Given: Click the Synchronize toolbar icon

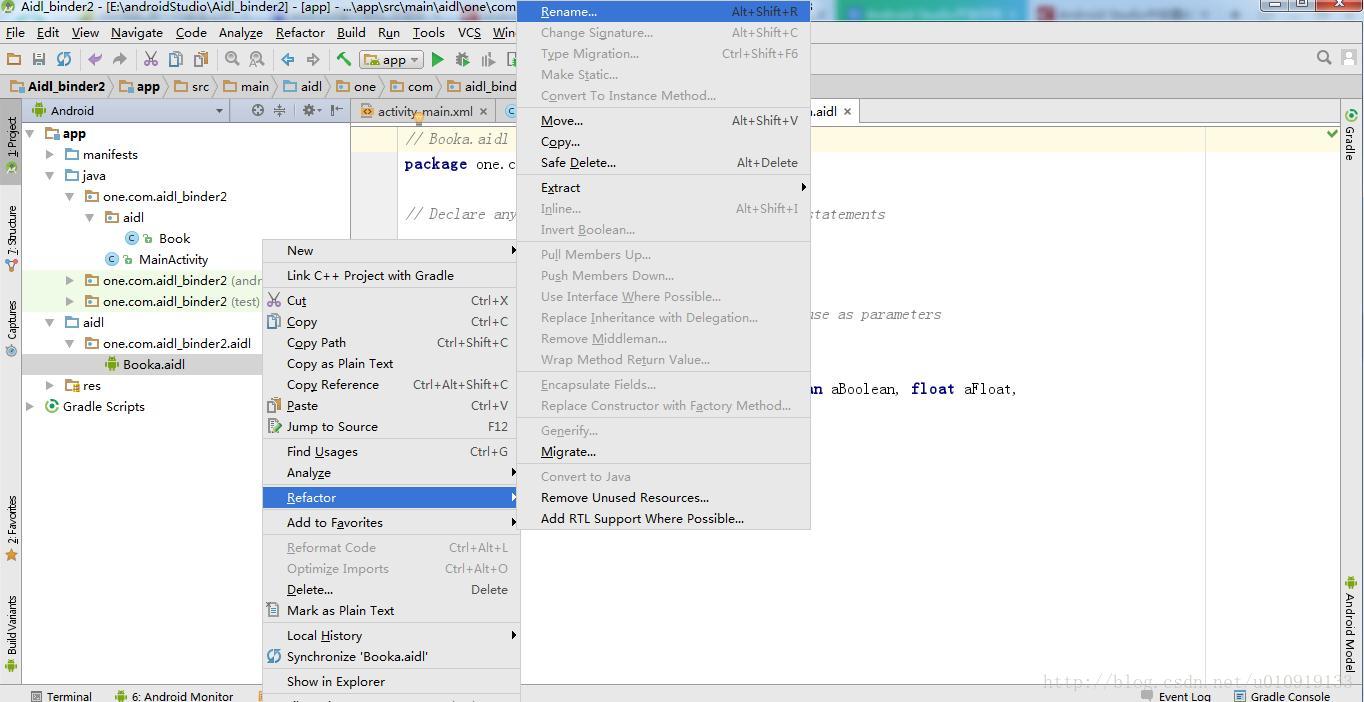Looking at the screenshot, I should point(64,60).
